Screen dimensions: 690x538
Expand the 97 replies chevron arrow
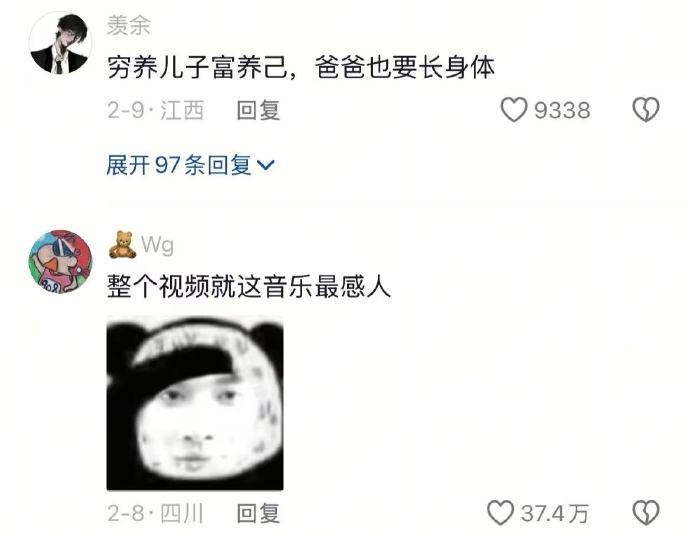pyautogui.click(x=265, y=165)
